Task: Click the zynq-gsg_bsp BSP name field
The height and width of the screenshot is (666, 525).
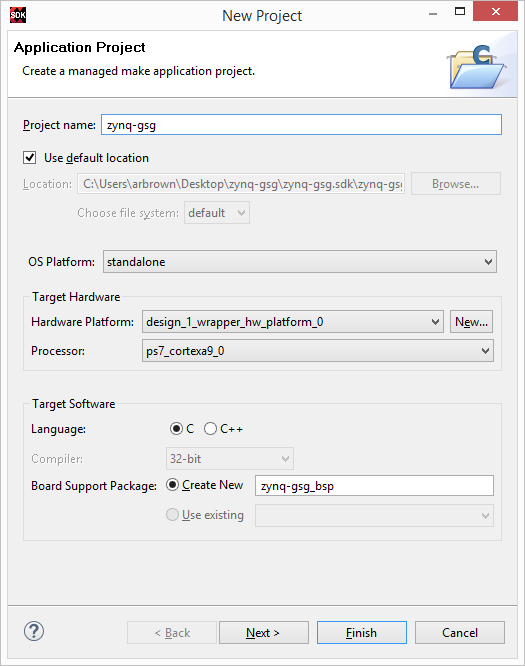Action: pyautogui.click(x=374, y=485)
